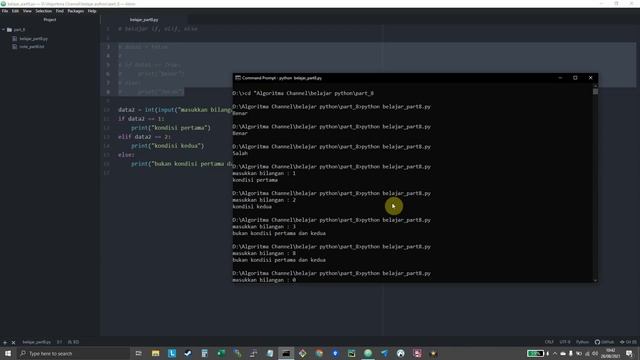The width and height of the screenshot is (640, 360).
Task: Click the 'data2 = int(input(' code line
Action: pyautogui.click(x=175, y=110)
